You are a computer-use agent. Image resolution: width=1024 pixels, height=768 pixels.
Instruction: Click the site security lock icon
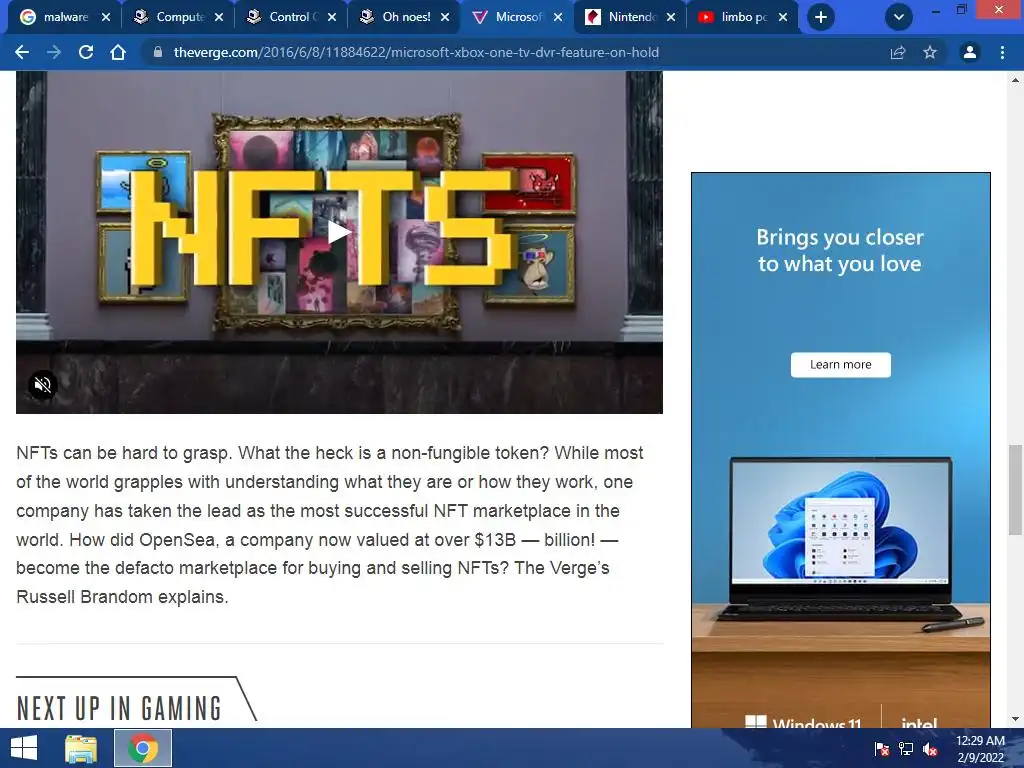tap(157, 52)
